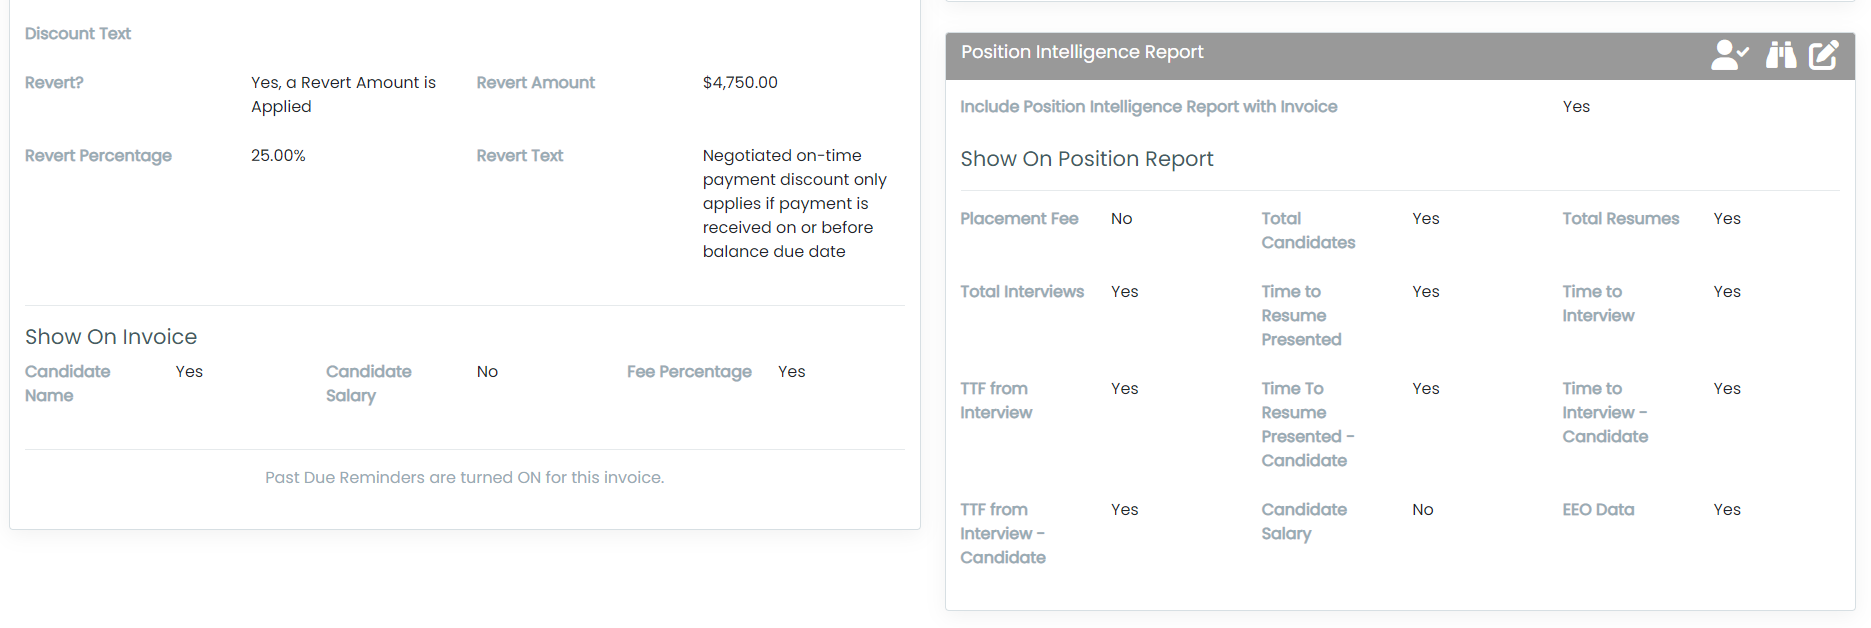
Task: Click the Candidate Name label on invoice section
Action: [x=67, y=384]
